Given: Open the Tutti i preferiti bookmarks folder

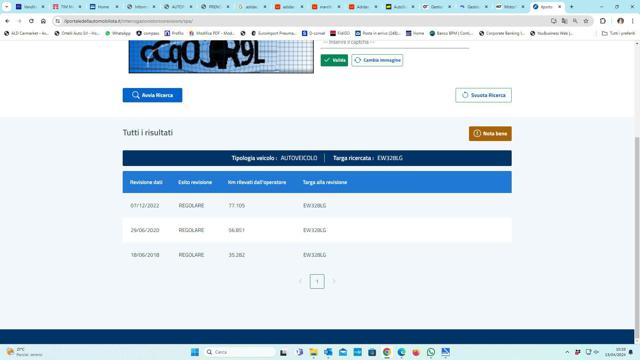Looking at the screenshot, I should (618, 33).
